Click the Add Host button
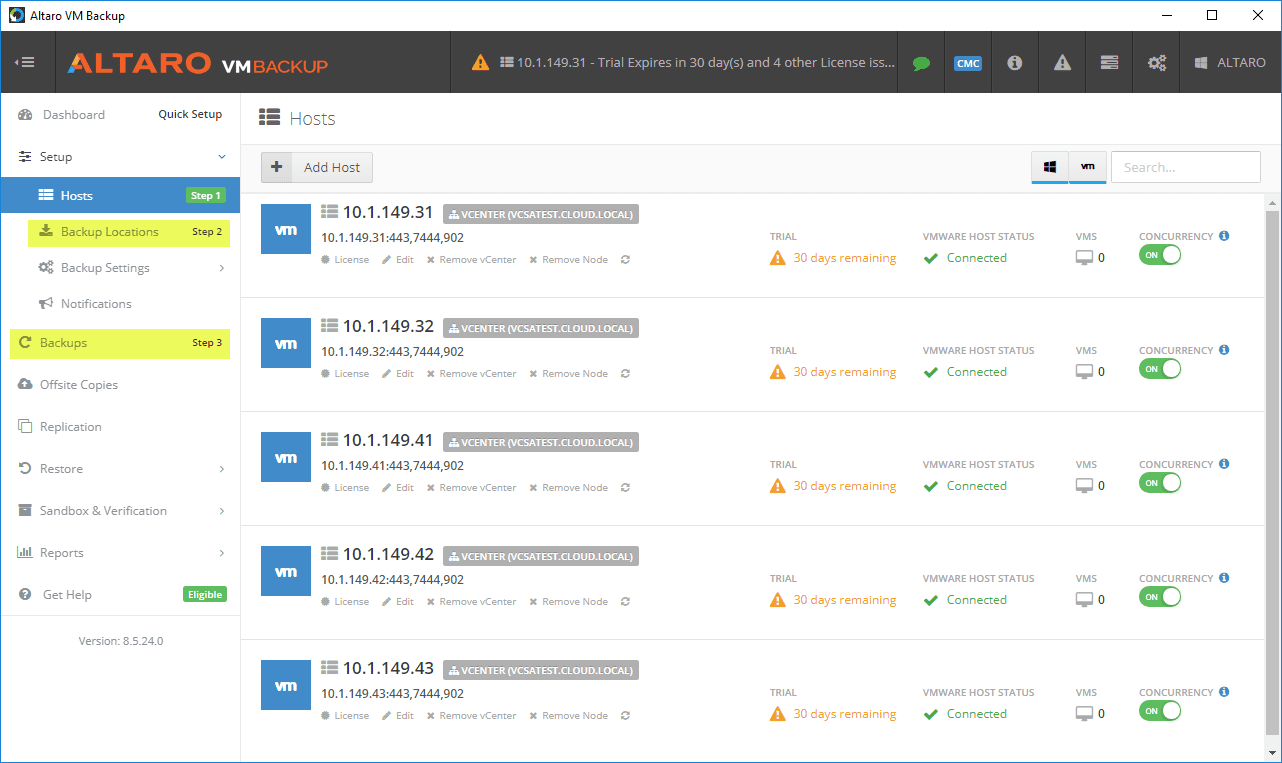Image resolution: width=1282 pixels, height=763 pixels. pos(317,167)
